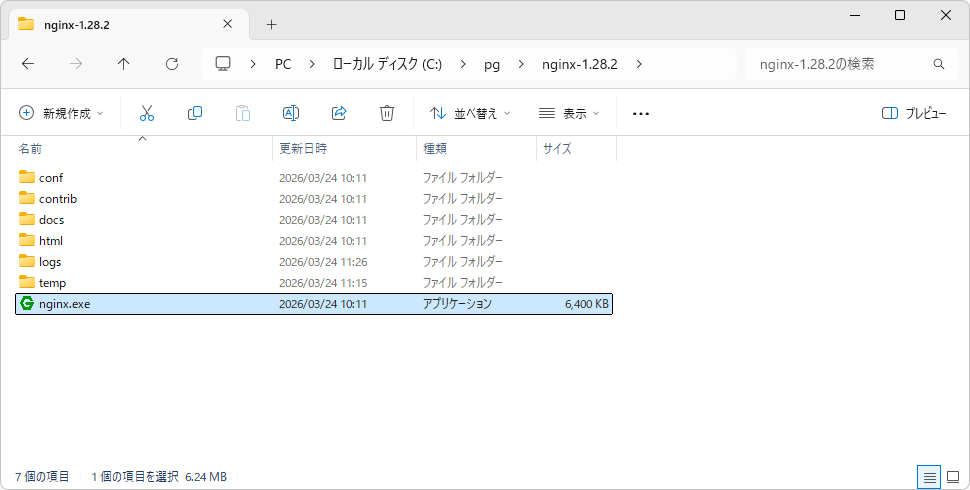
Task: Switch to large thumbnails view icon
Action: tap(953, 477)
